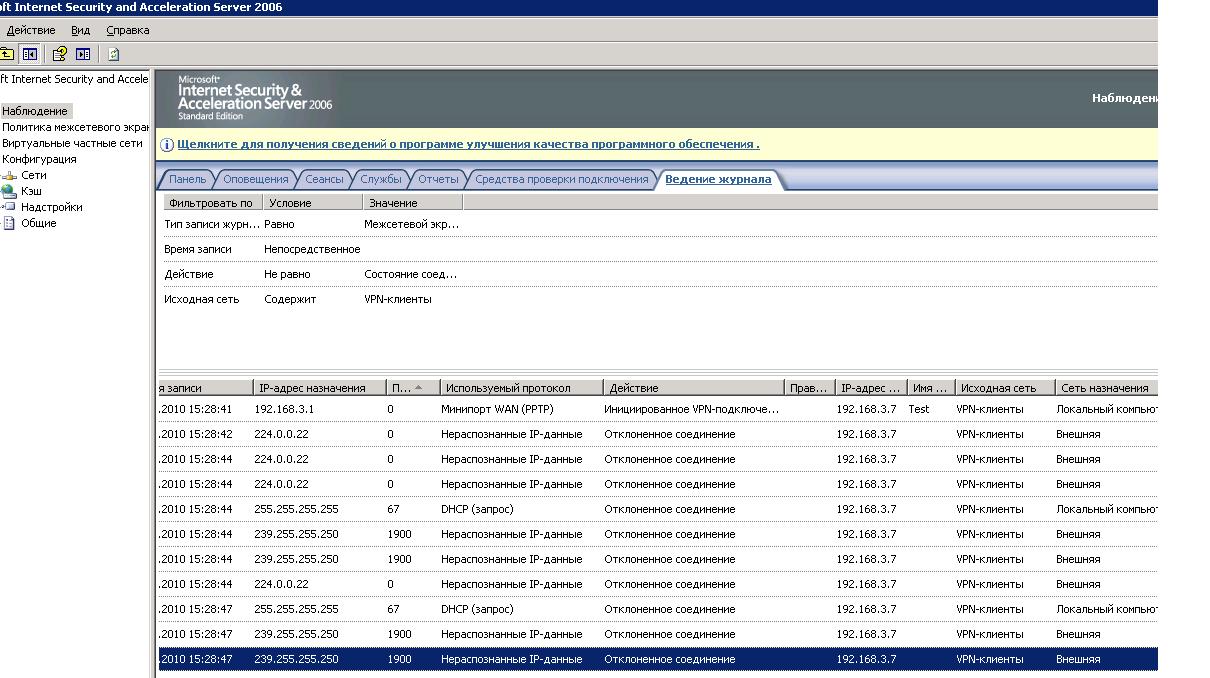Sort log by IP-адрес назначения column
Viewport: 1210px width, 678px height.
319,388
